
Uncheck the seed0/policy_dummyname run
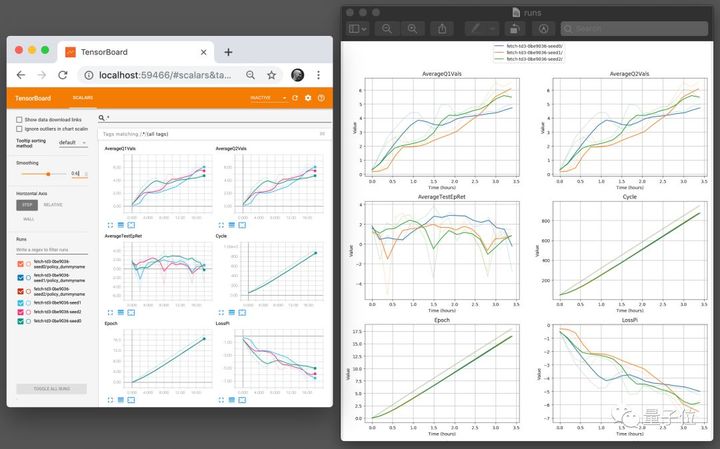pos(20,264)
